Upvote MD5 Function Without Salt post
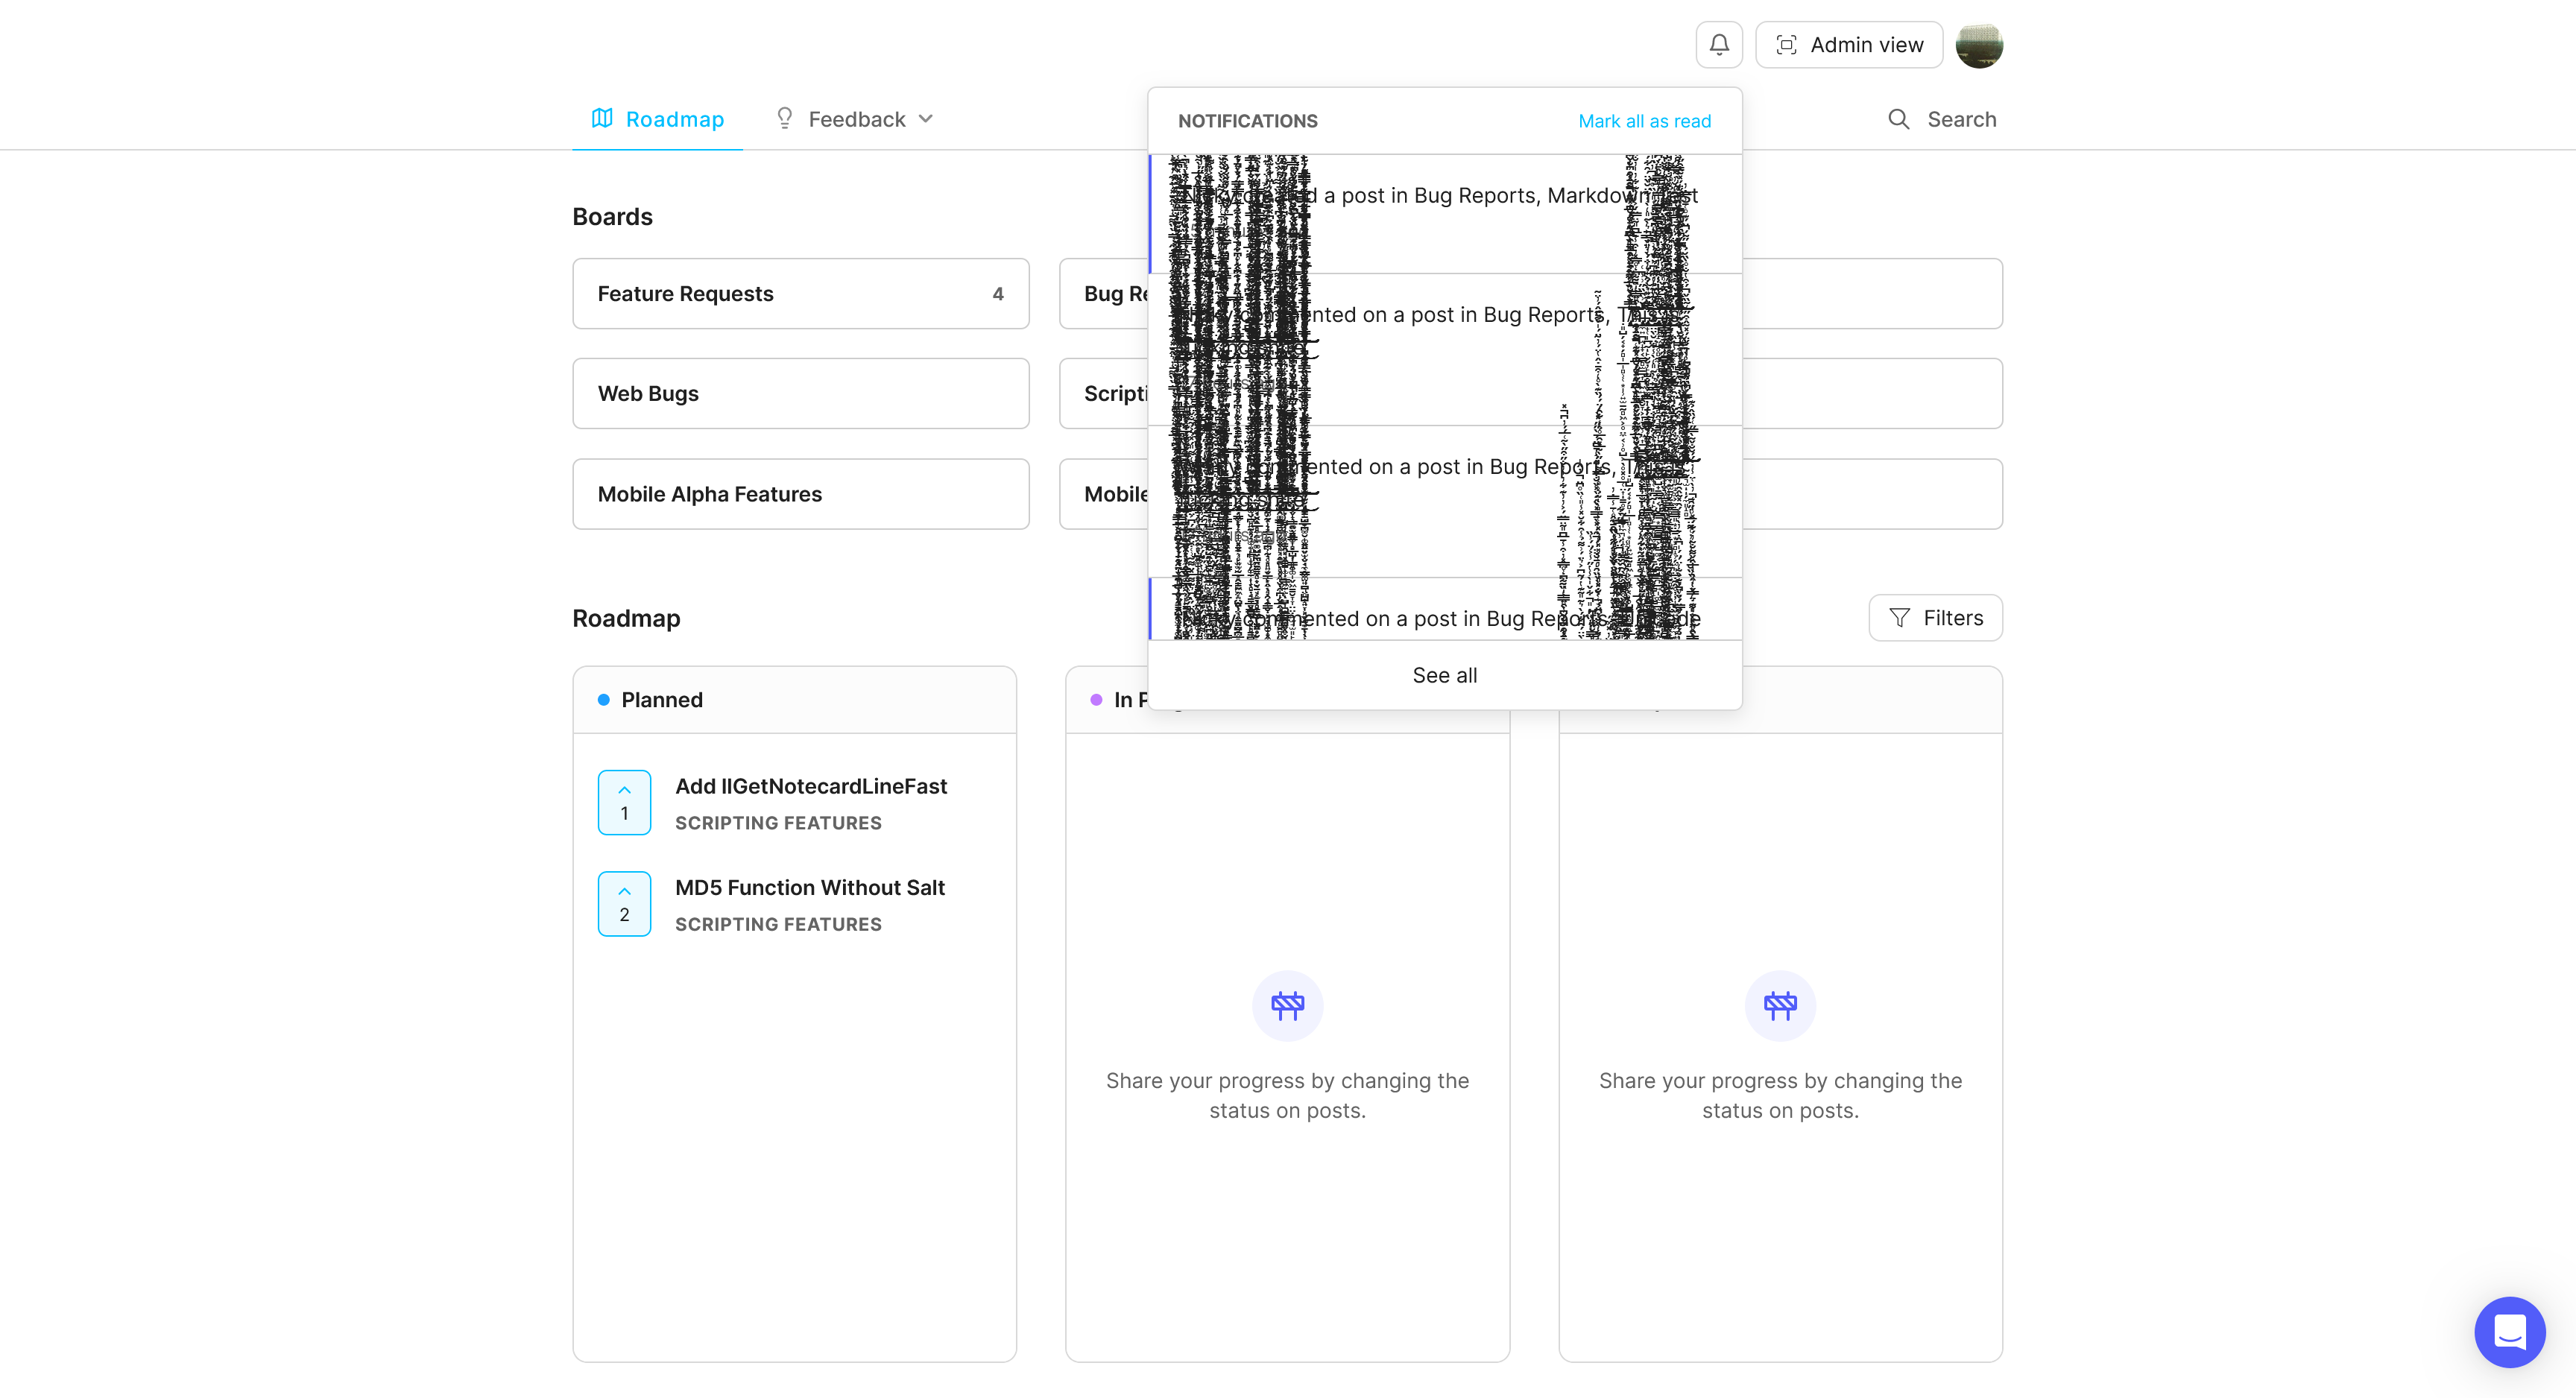 (x=624, y=904)
